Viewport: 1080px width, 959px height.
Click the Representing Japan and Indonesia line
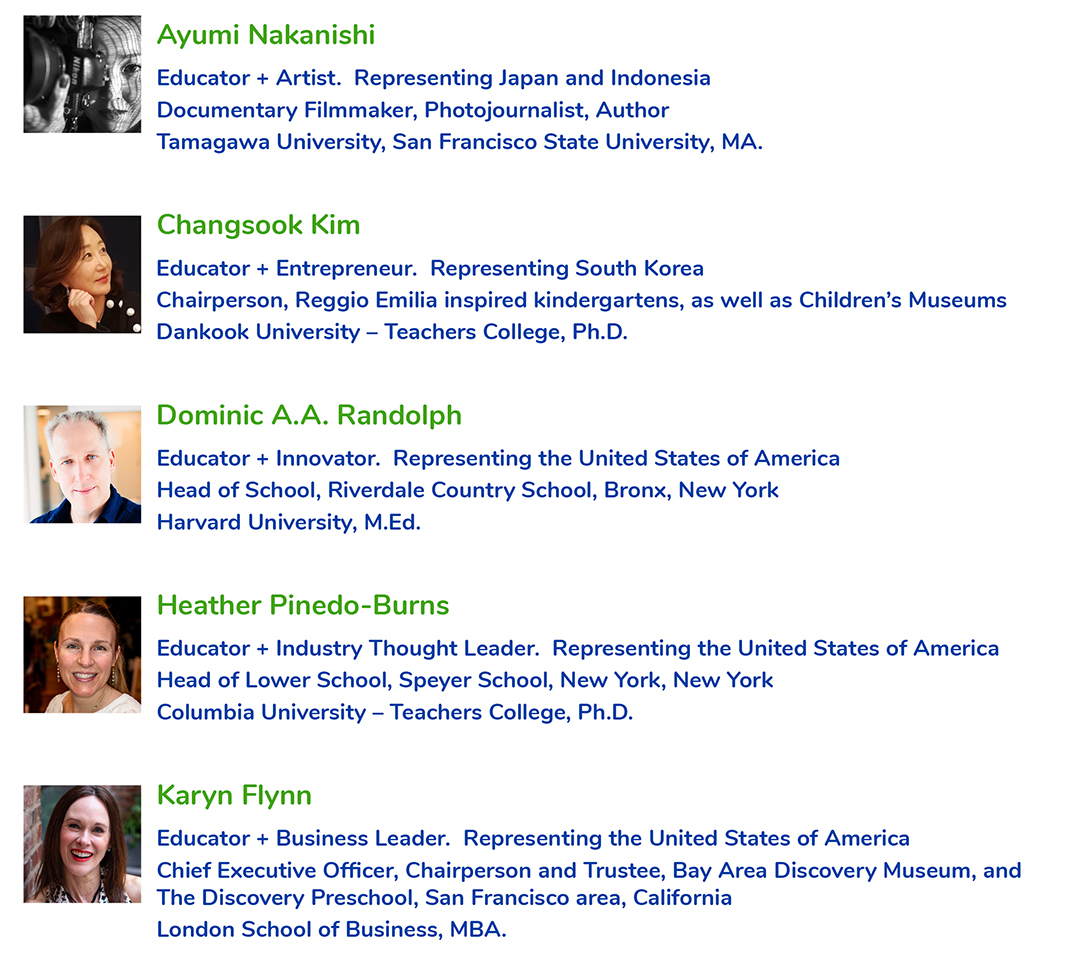pyautogui.click(x=434, y=78)
